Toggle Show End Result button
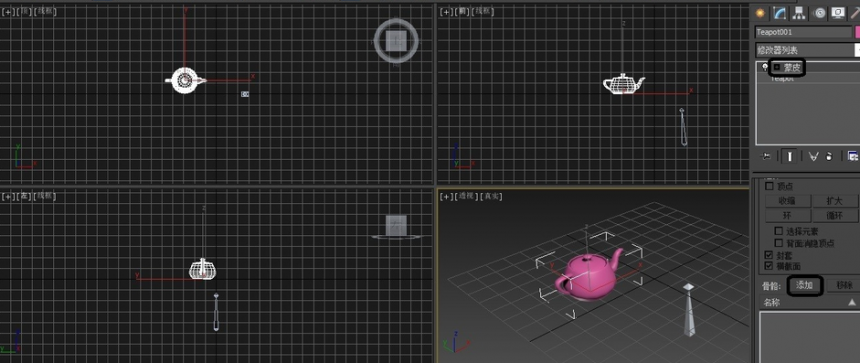860x363 pixels. click(x=789, y=156)
